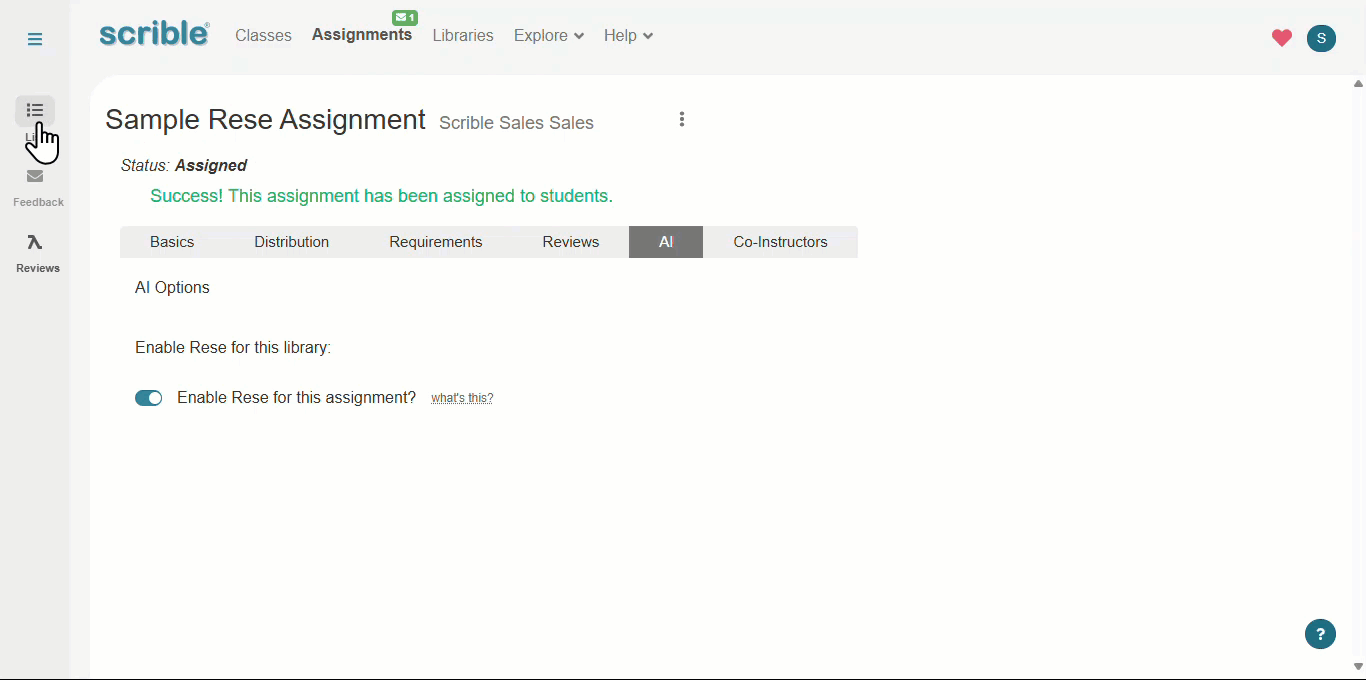Viewport: 1366px width, 680px height.
Task: Click the list icon in left sidebar
Action: tap(35, 110)
